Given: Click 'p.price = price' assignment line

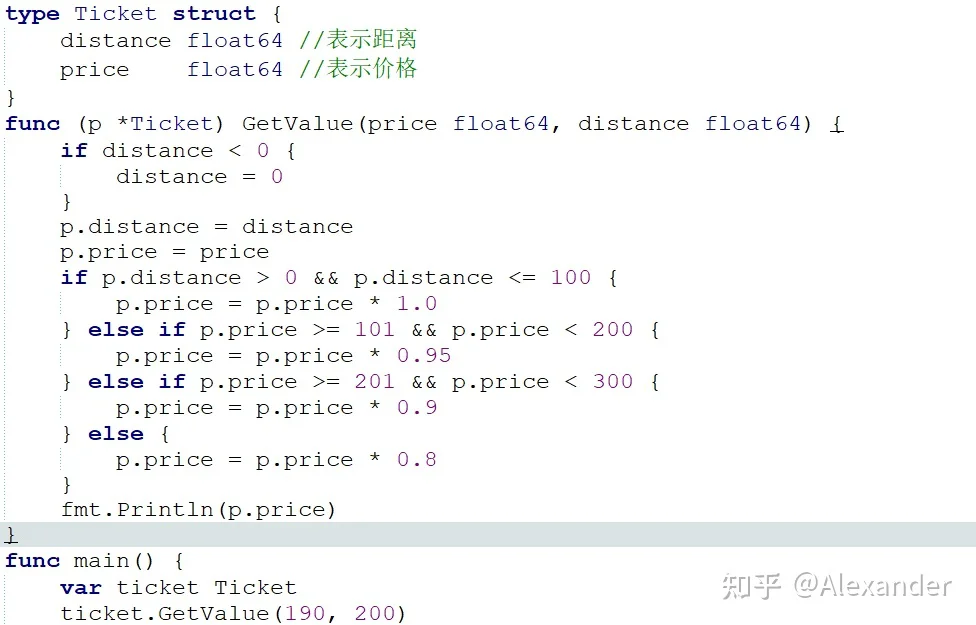Looking at the screenshot, I should tap(164, 252).
